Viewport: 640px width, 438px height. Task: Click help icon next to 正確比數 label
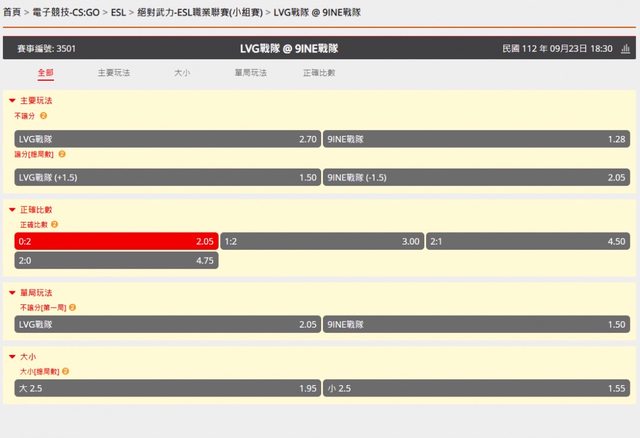tap(53, 226)
